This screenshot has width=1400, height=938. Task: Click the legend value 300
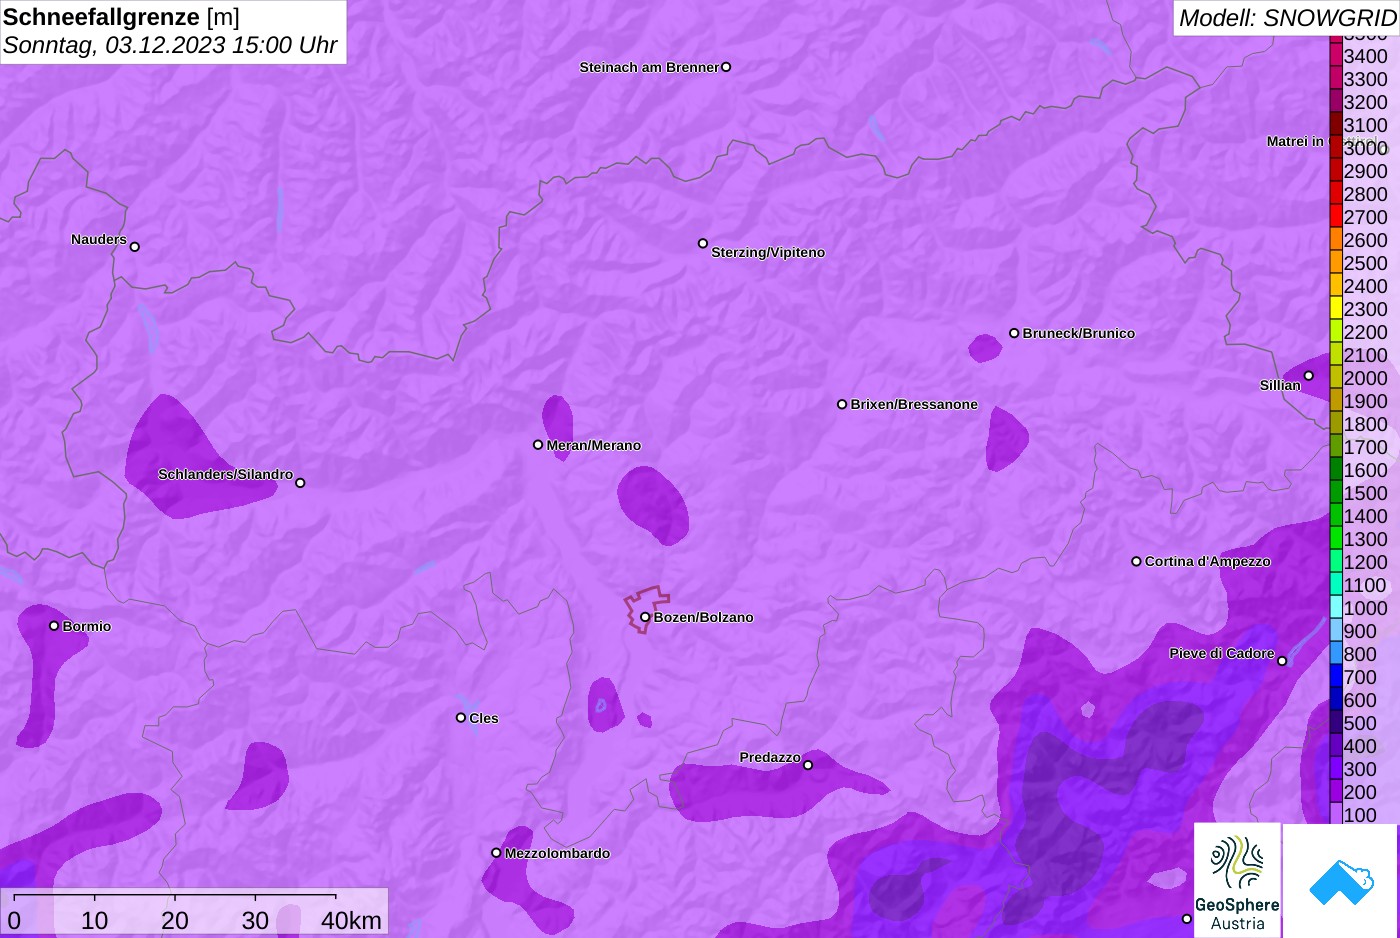pyautogui.click(x=1361, y=769)
